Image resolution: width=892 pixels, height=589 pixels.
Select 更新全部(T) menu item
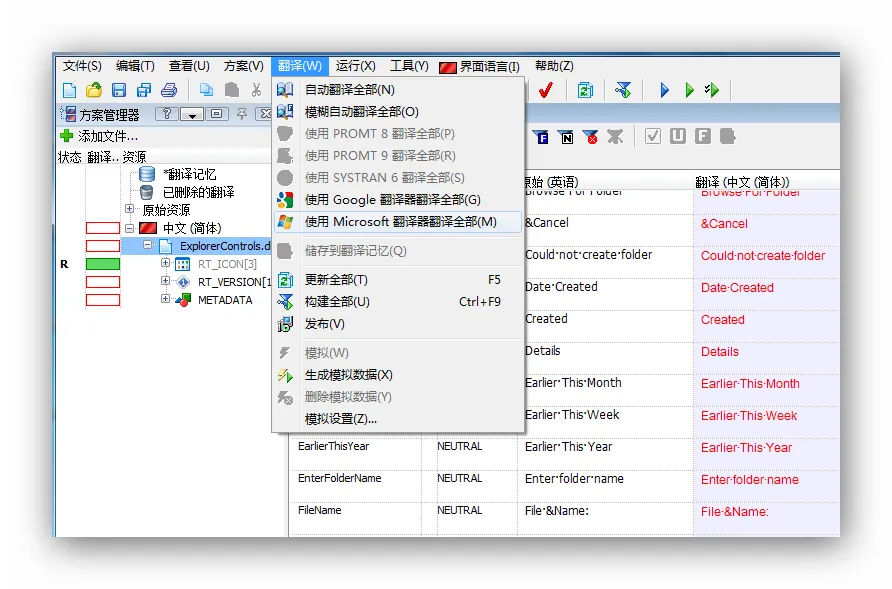point(398,280)
